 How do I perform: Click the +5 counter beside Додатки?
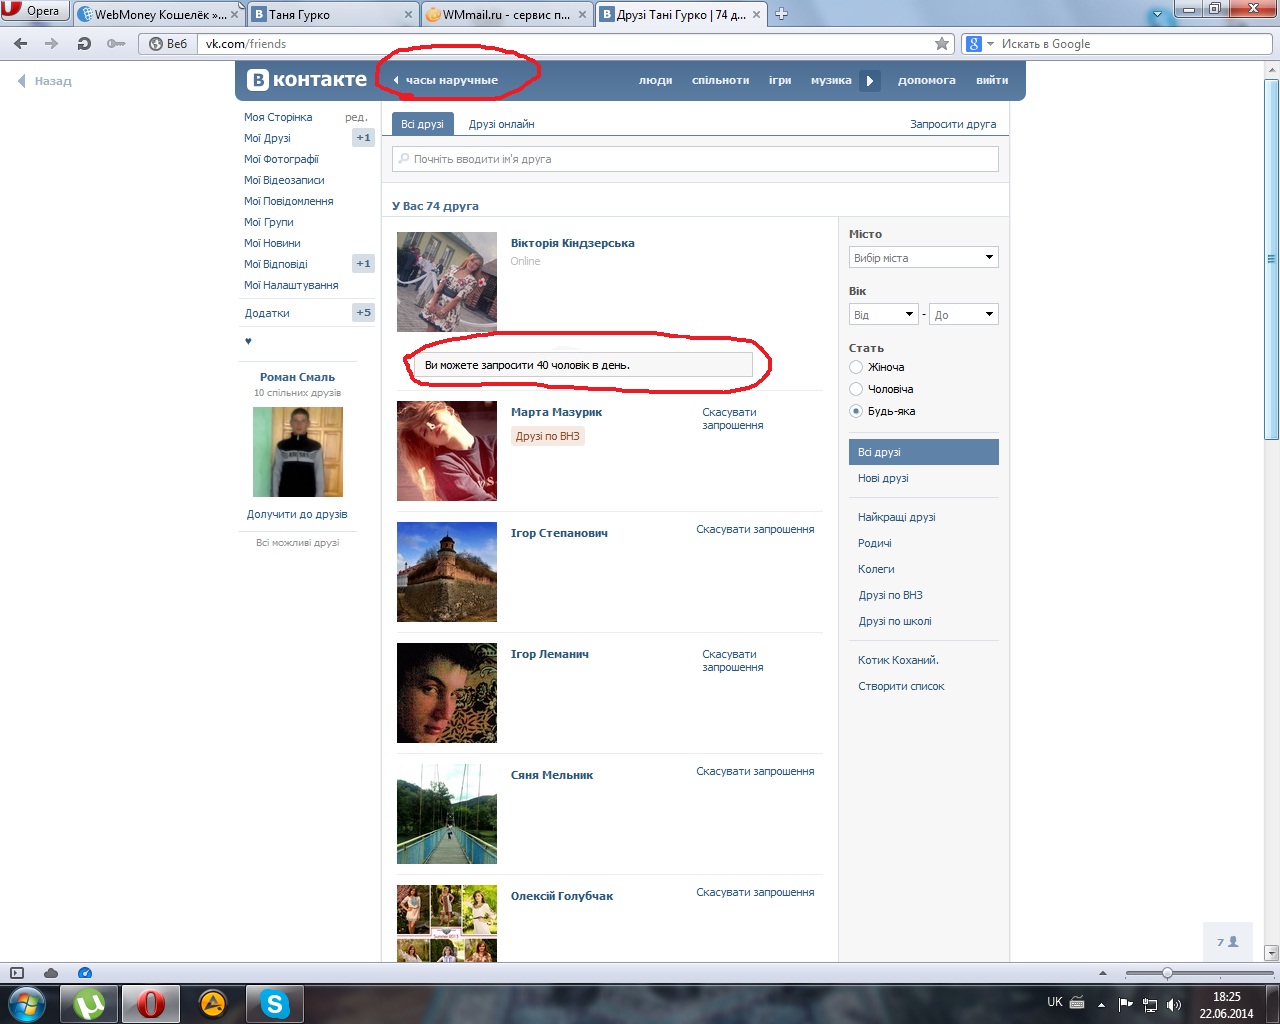[363, 313]
